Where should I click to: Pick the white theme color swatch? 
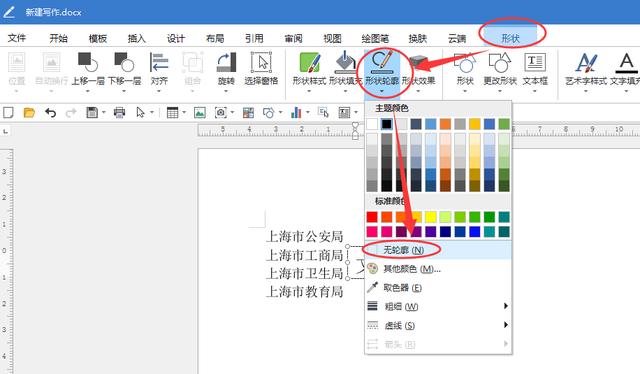click(x=372, y=124)
